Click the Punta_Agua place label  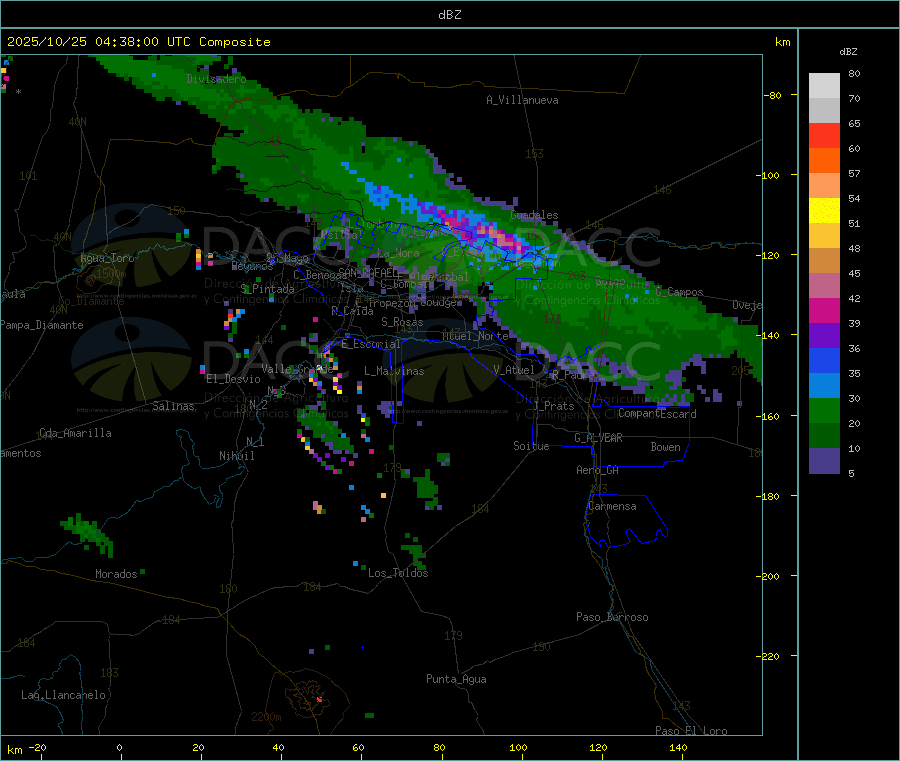pos(456,679)
